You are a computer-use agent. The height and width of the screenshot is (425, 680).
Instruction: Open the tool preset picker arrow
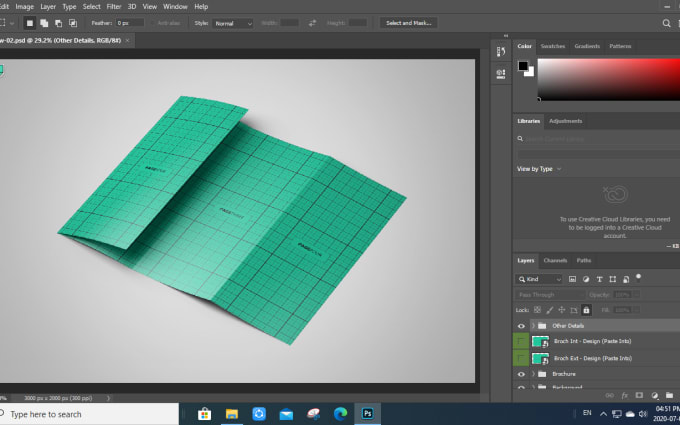[x=12, y=23]
